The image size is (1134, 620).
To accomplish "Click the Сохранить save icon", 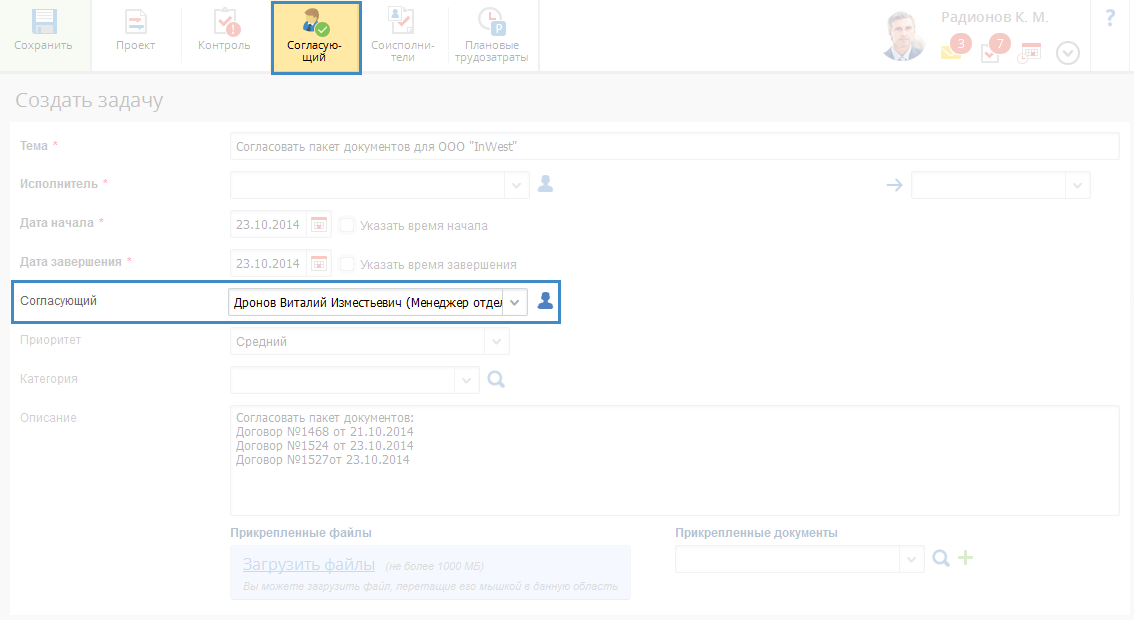I will pos(43,22).
